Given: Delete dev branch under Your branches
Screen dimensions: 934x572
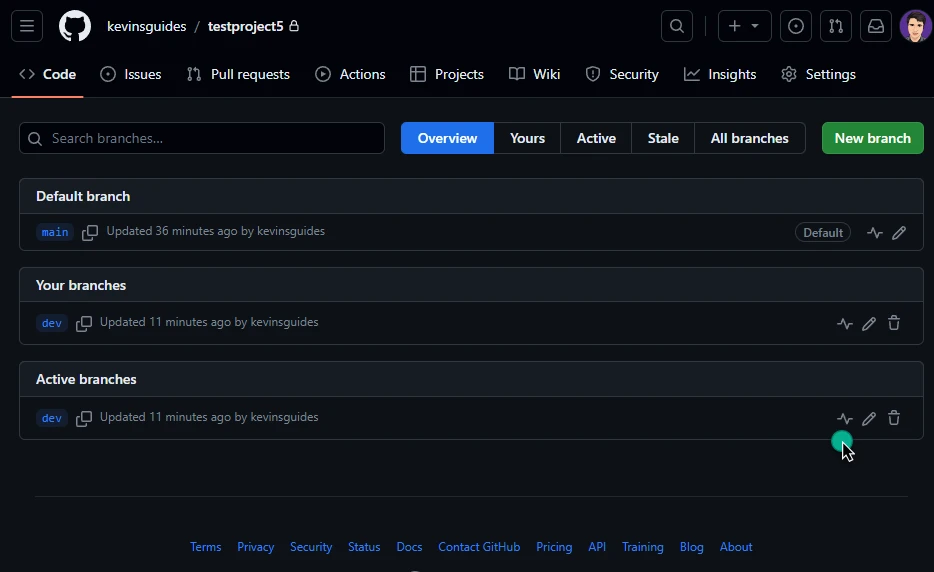Looking at the screenshot, I should pyautogui.click(x=894, y=323).
